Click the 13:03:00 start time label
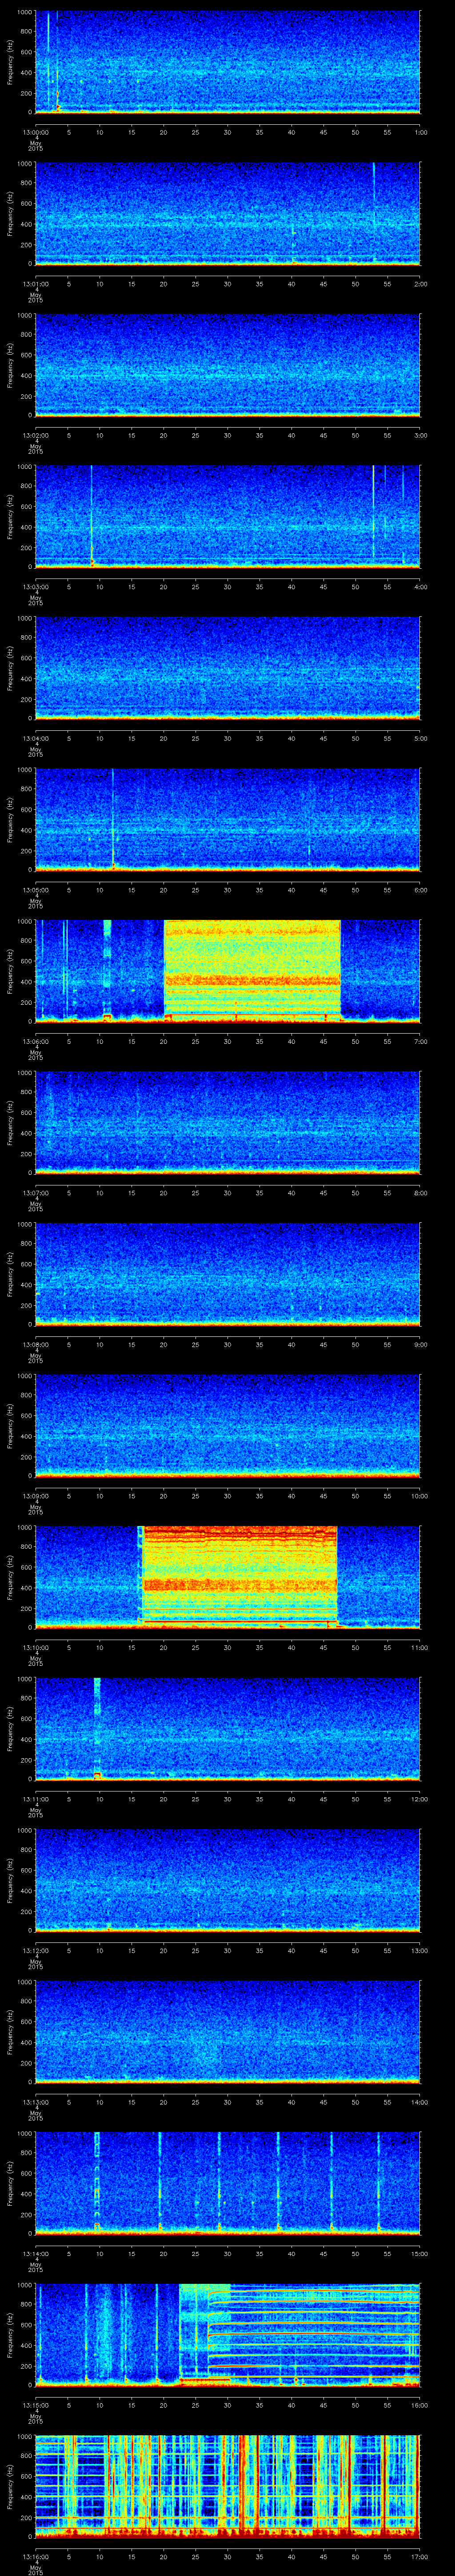Viewport: 455px width, 2576px height. pyautogui.click(x=36, y=587)
